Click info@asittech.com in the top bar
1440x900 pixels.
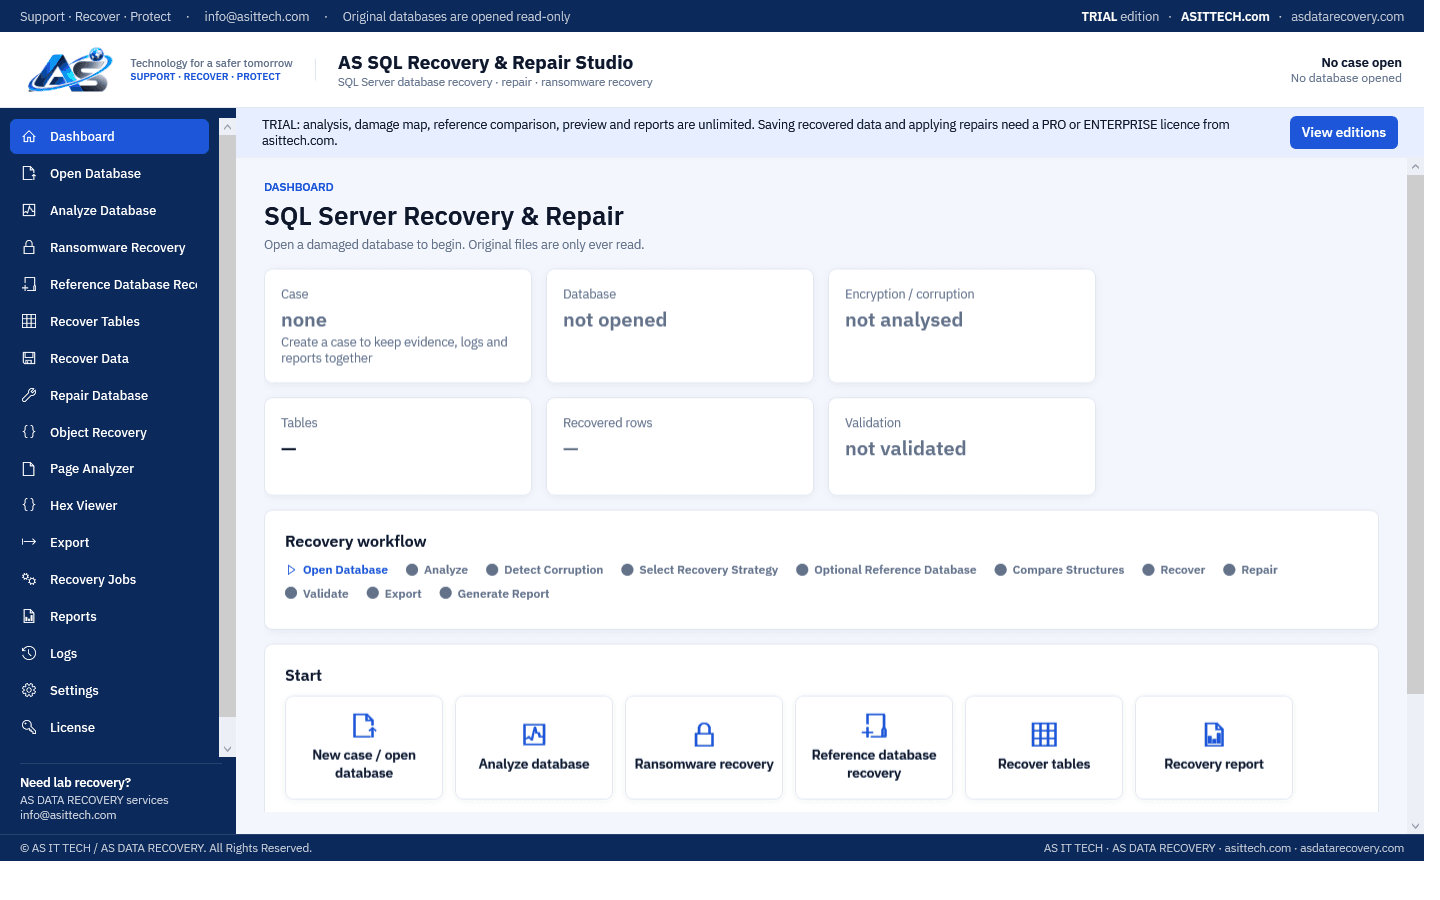tap(257, 16)
